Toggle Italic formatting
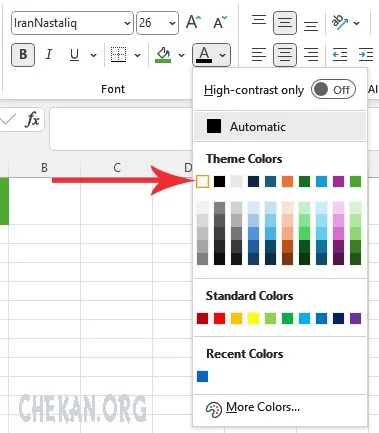 tap(49, 54)
